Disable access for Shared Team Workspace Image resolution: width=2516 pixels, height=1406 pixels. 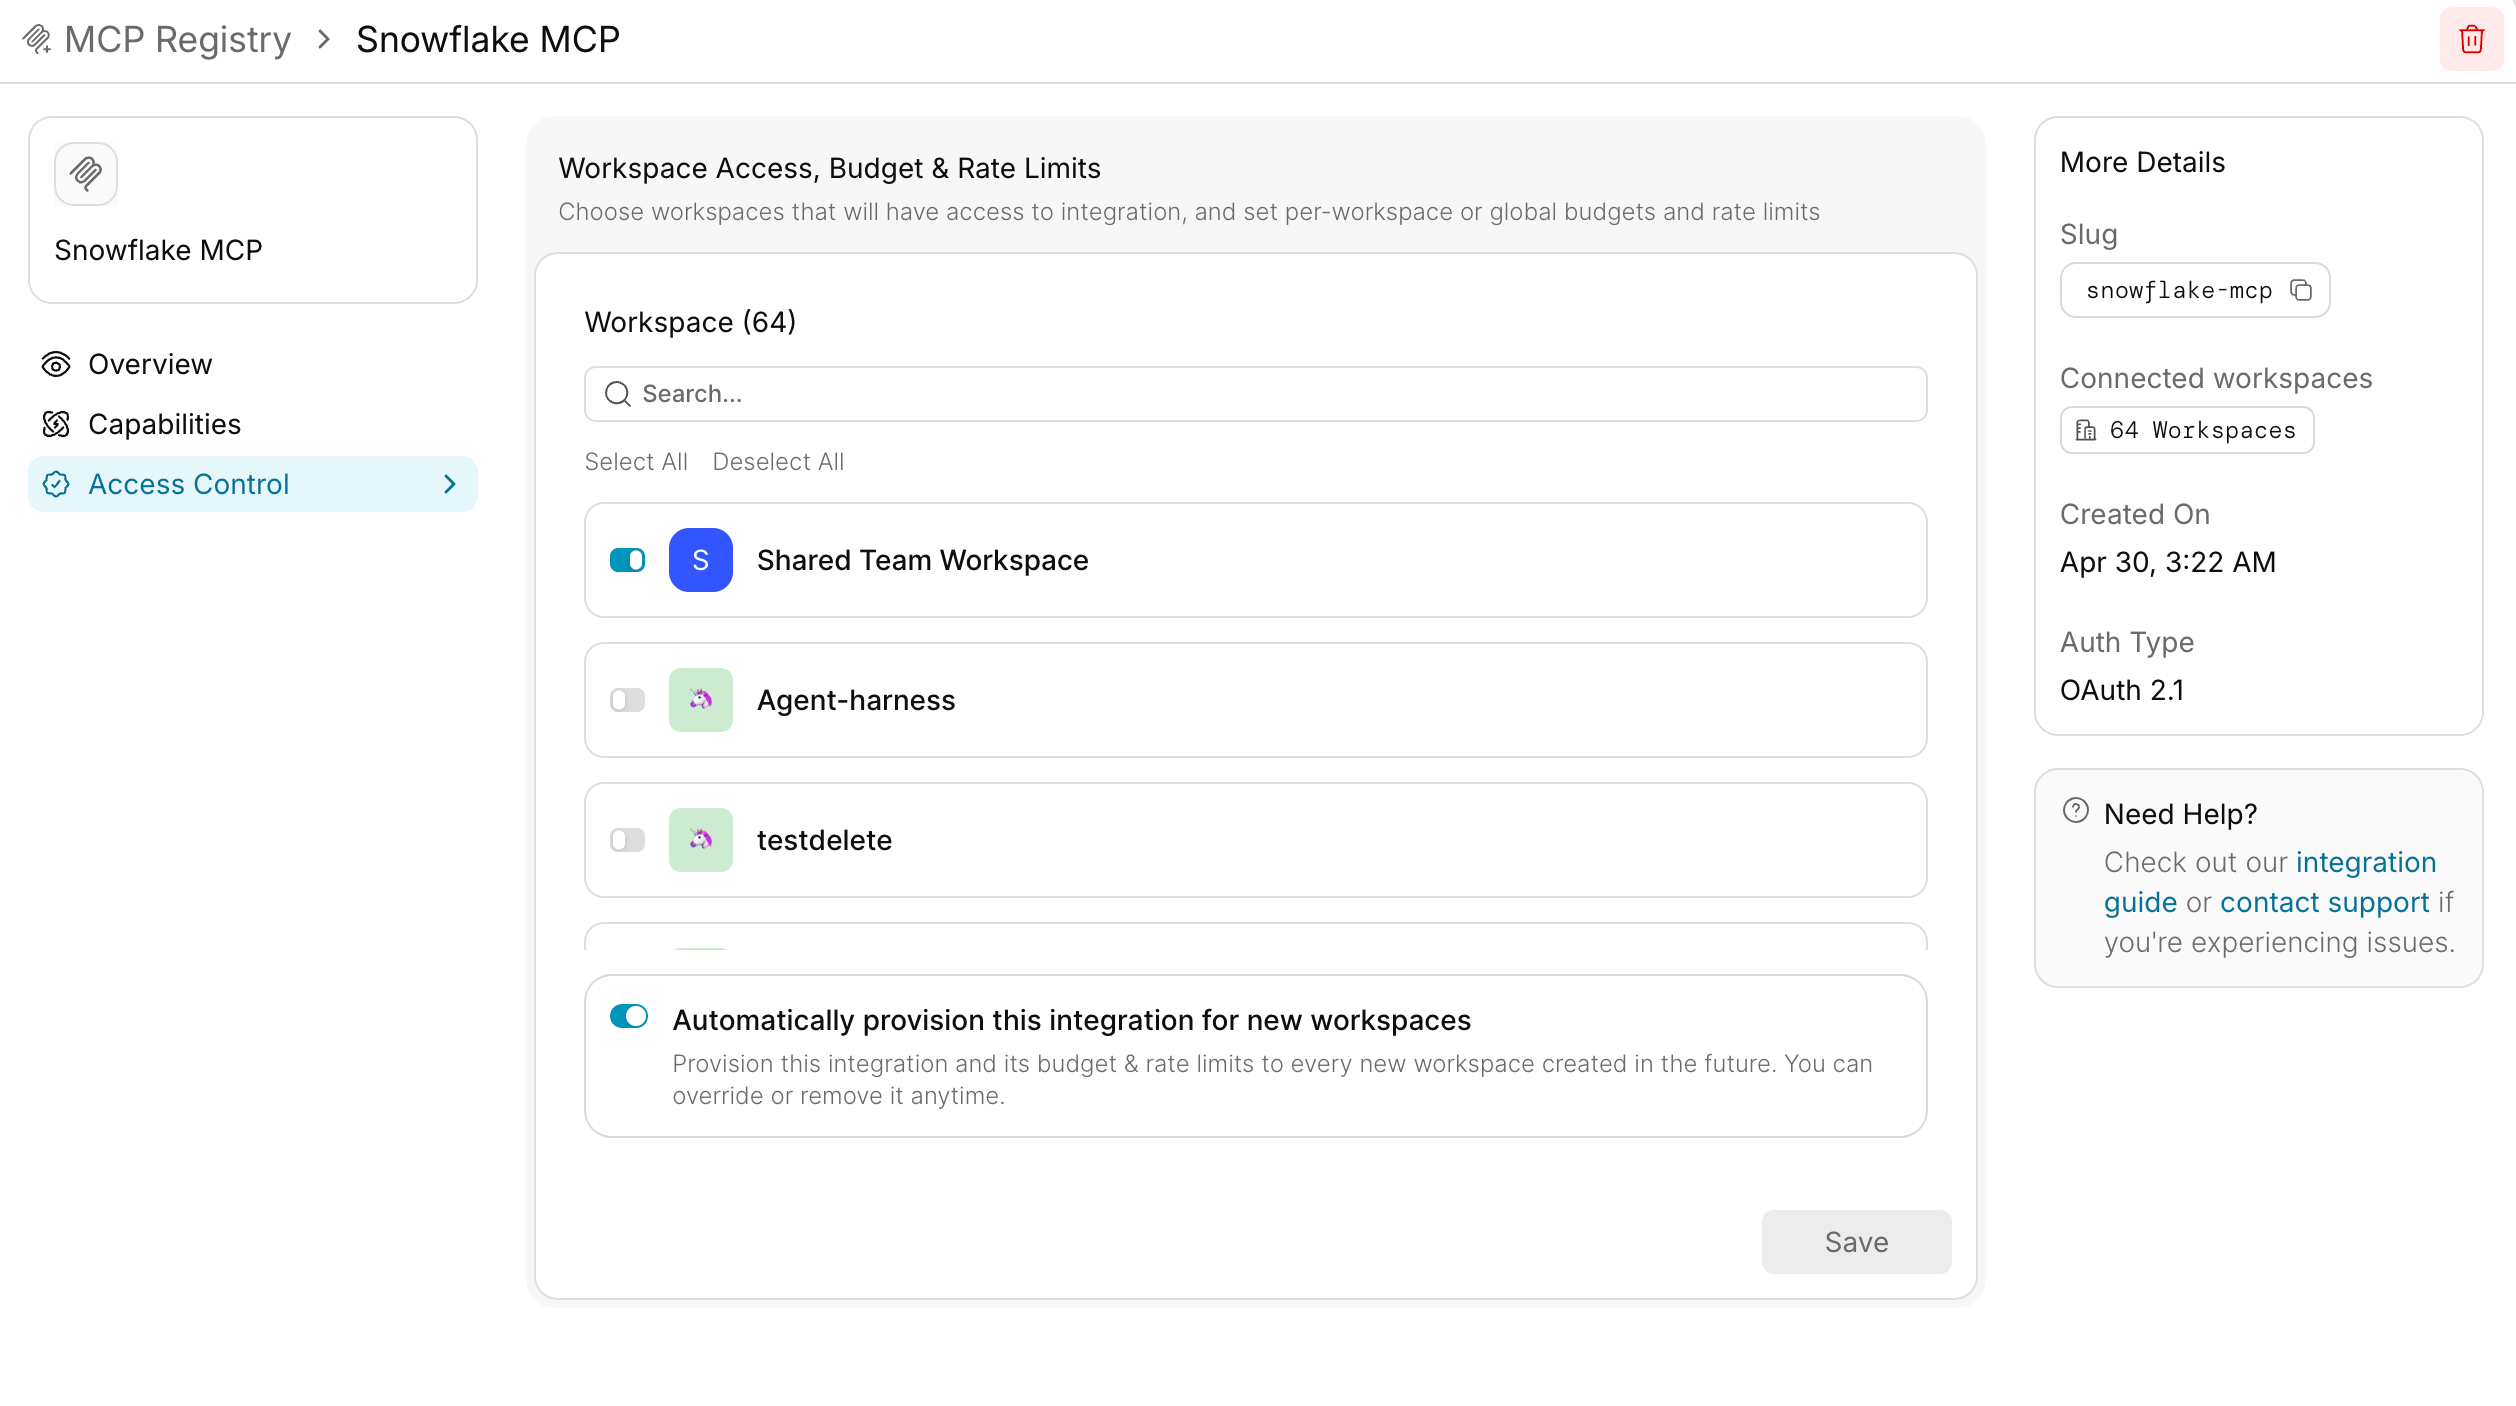pyautogui.click(x=628, y=560)
